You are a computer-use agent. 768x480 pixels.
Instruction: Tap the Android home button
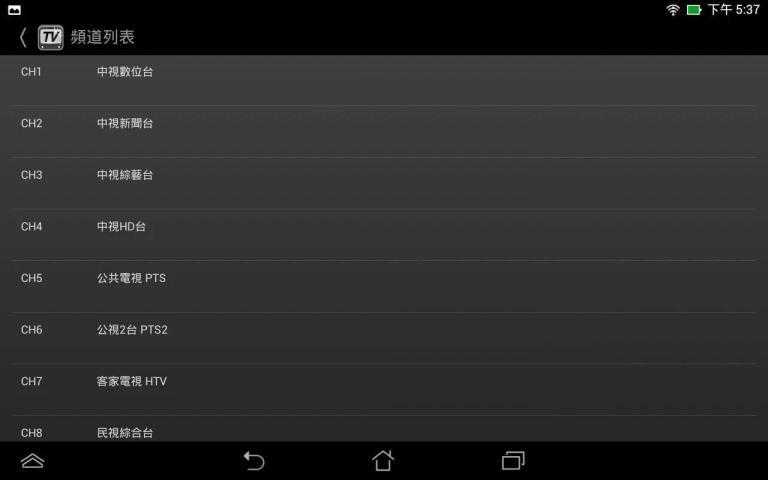pos(383,460)
